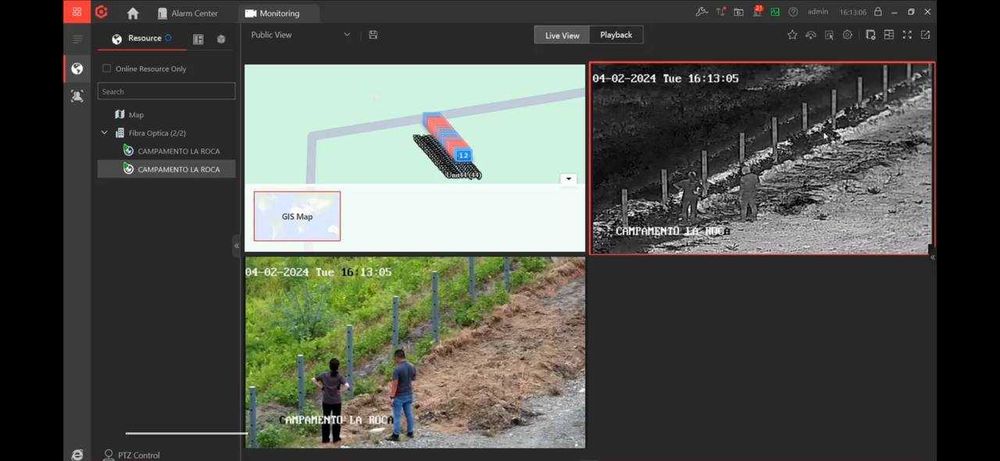
Task: Click the blue 12 cluster marker on map
Action: [464, 155]
